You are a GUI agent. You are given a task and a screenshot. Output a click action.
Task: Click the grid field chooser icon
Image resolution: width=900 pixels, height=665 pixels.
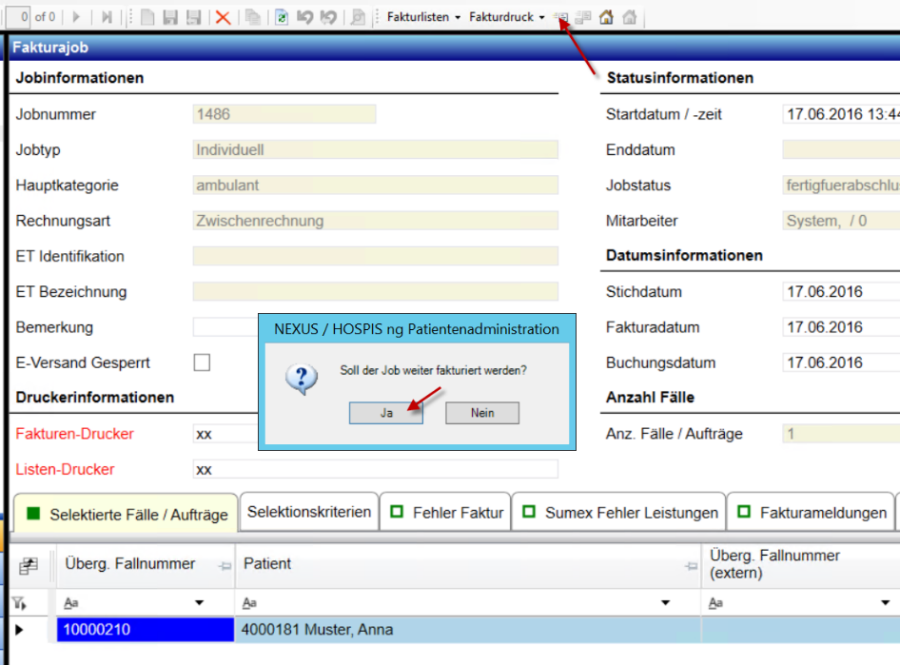[x=28, y=566]
